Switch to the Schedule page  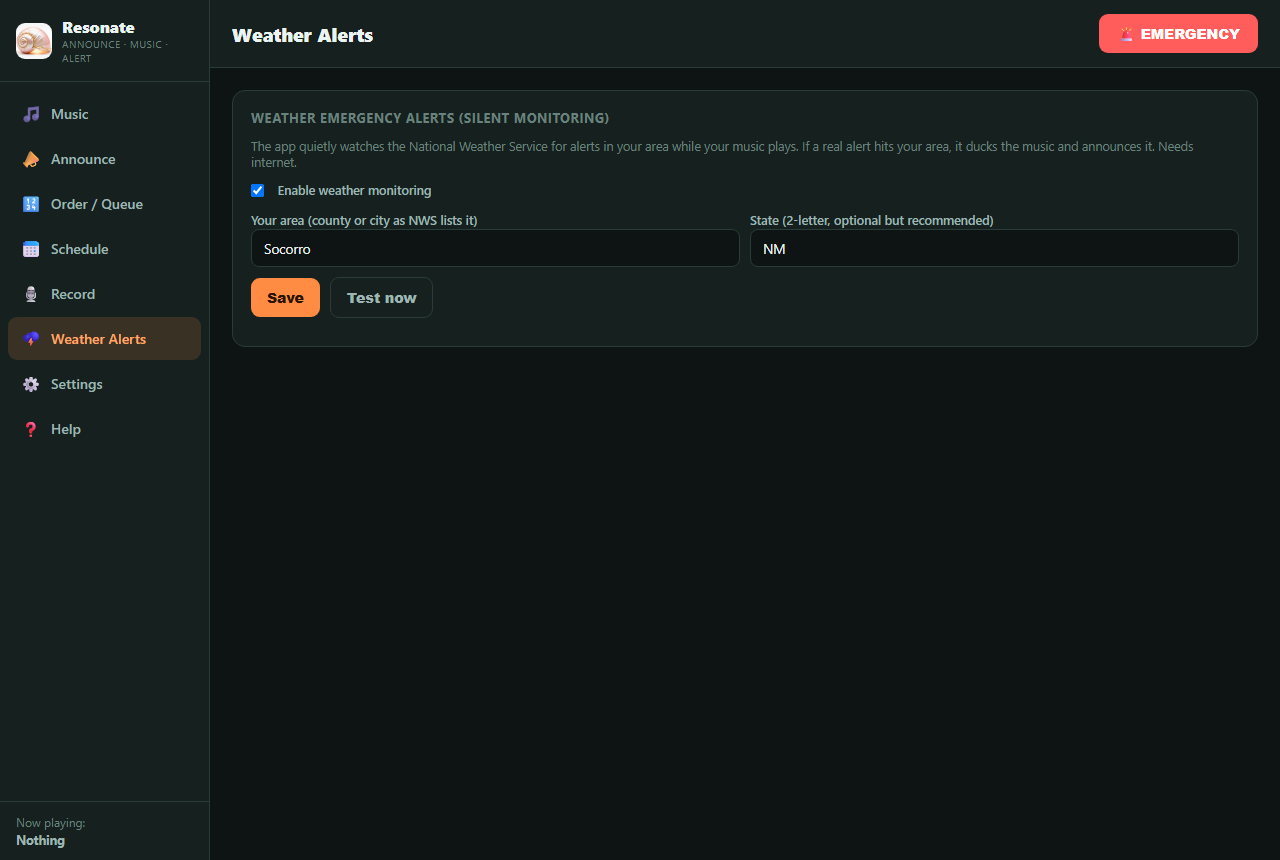tap(104, 249)
